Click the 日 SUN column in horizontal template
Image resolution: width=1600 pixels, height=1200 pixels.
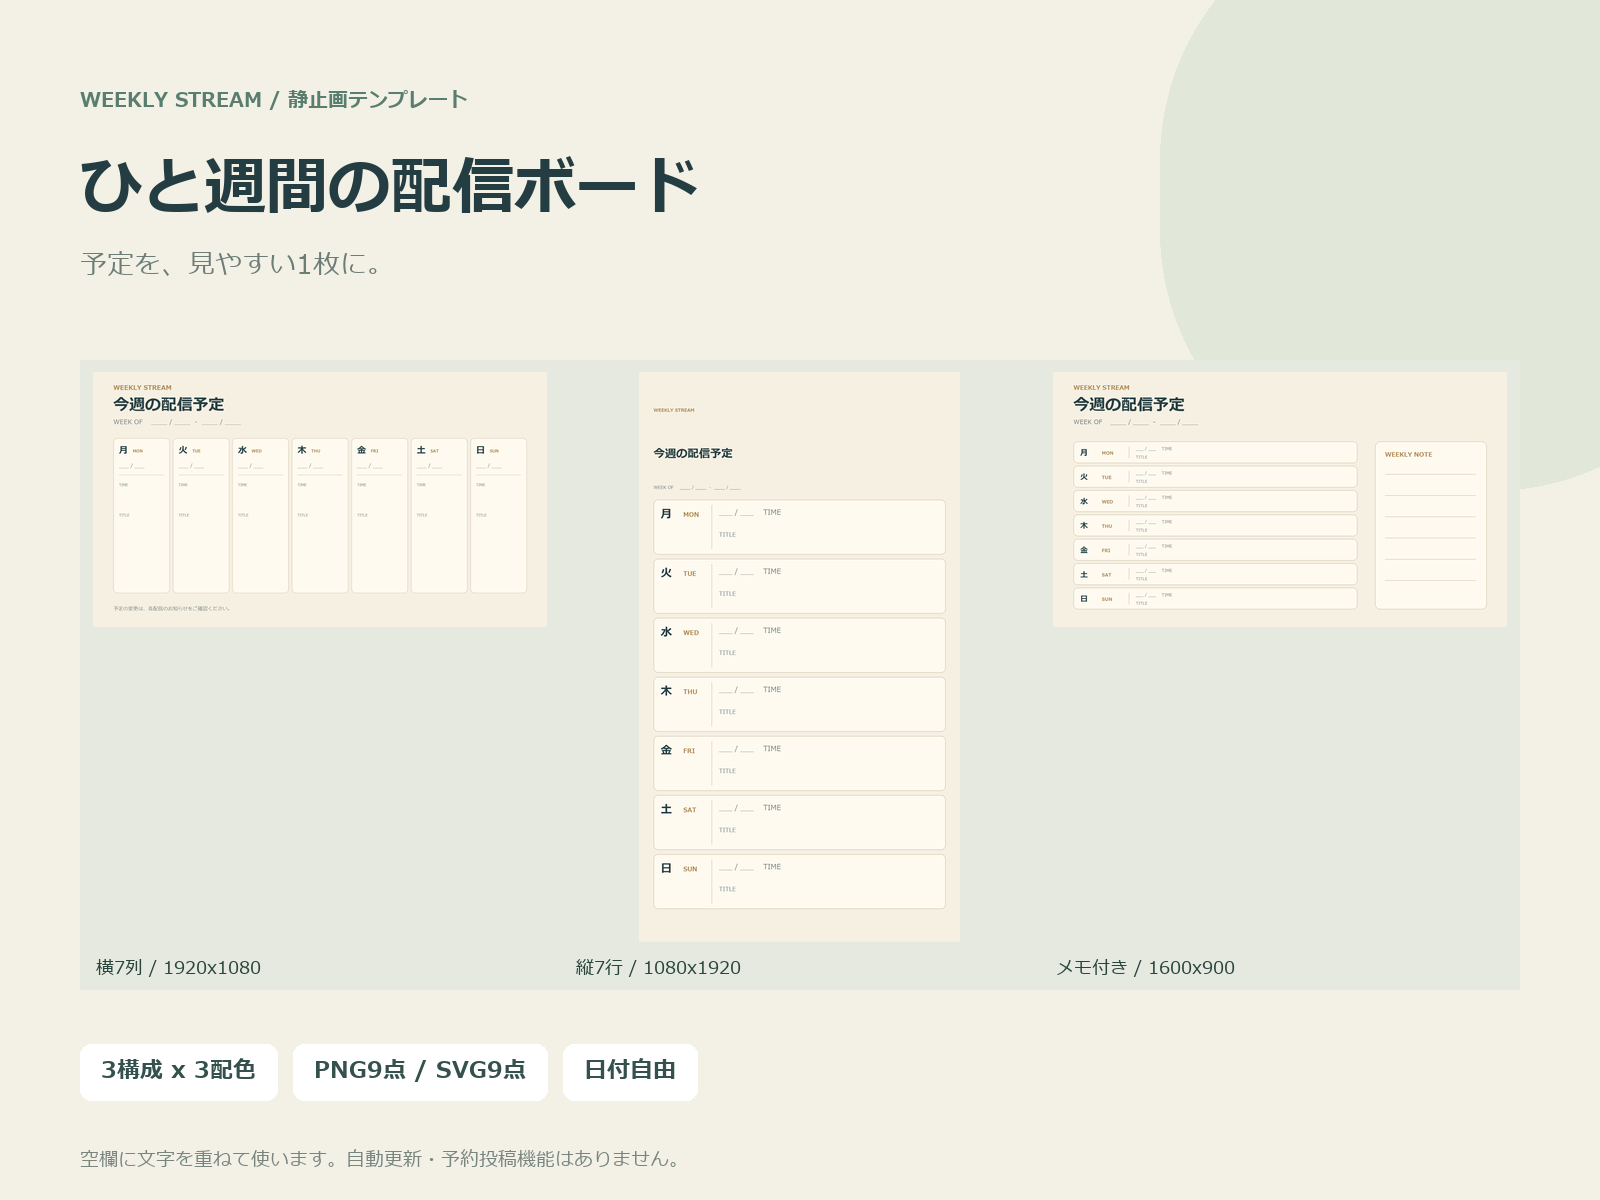point(499,516)
